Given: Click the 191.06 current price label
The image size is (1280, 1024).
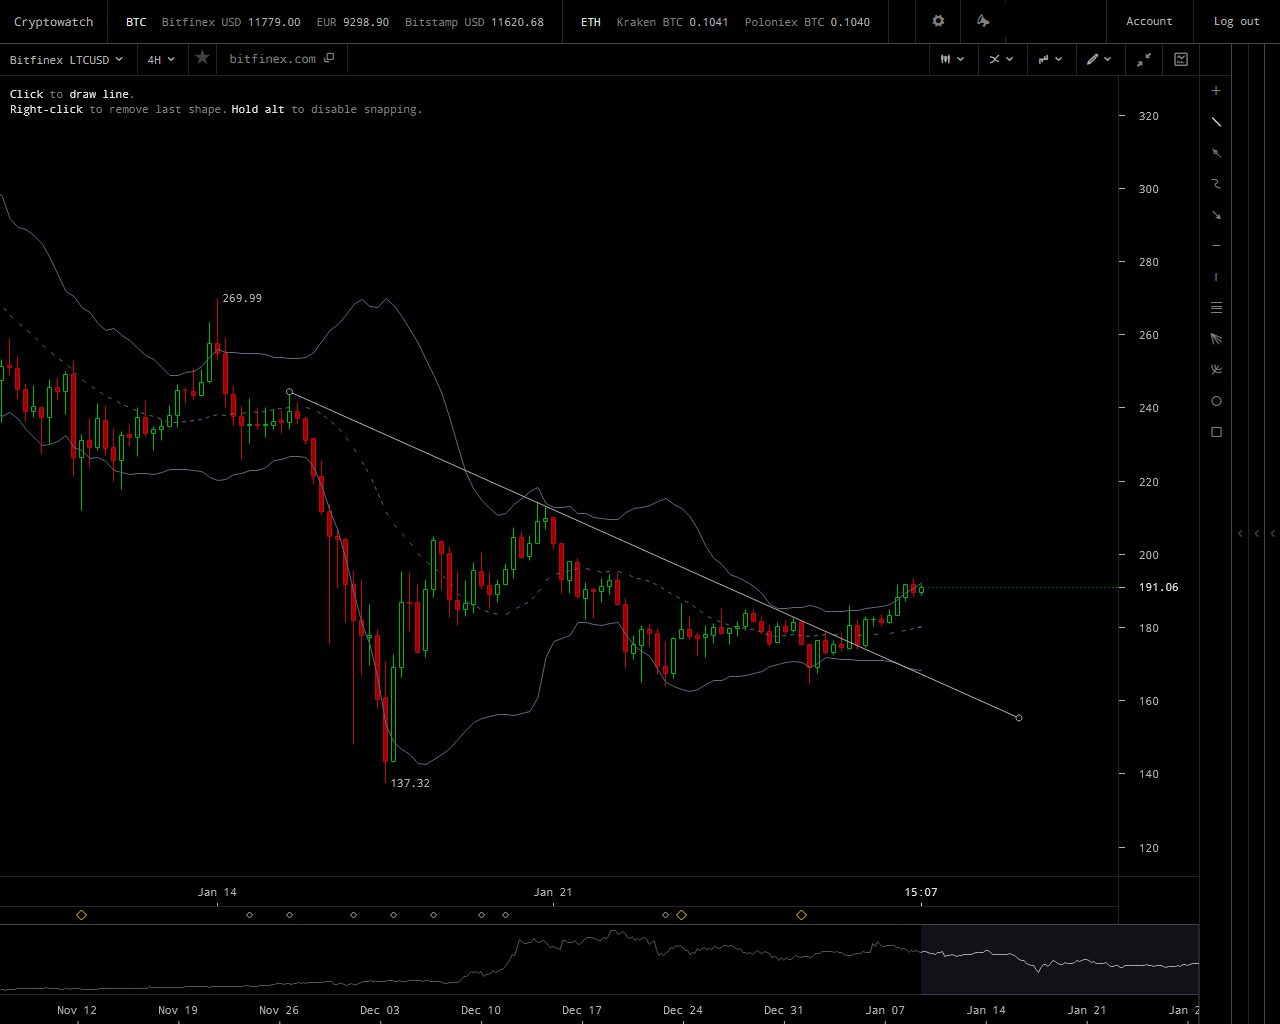Looking at the screenshot, I should pos(1158,588).
